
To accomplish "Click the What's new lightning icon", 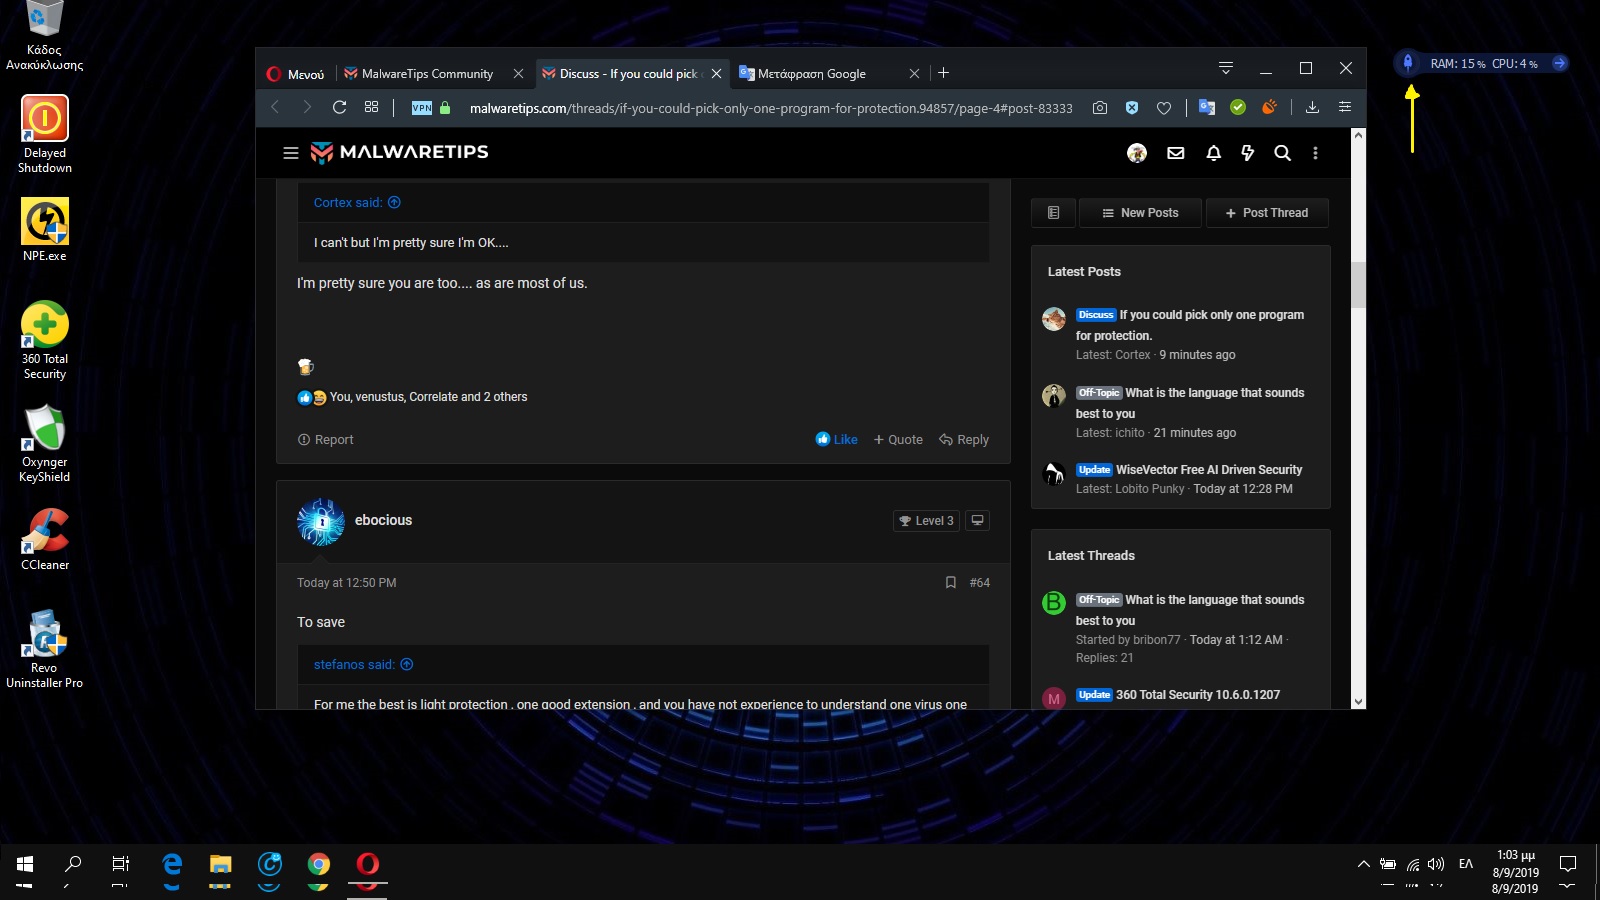I will point(1247,153).
